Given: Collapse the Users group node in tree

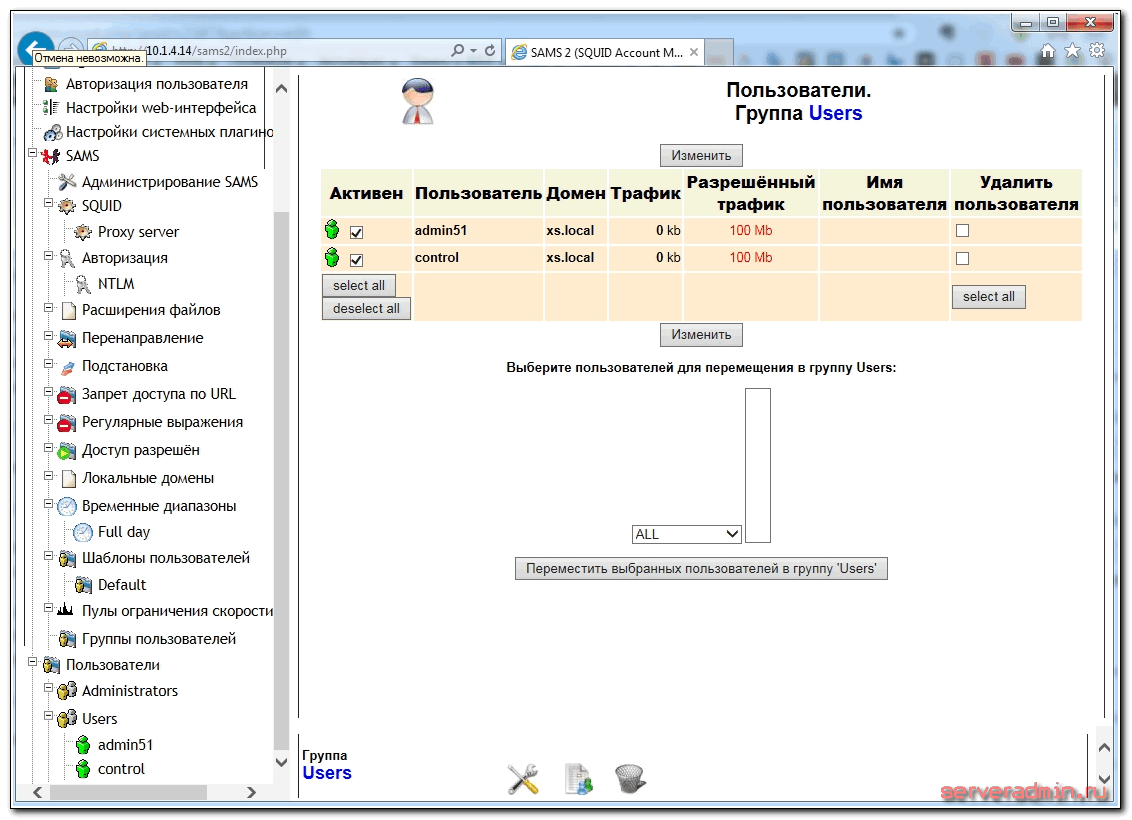Looking at the screenshot, I should 48,715.
